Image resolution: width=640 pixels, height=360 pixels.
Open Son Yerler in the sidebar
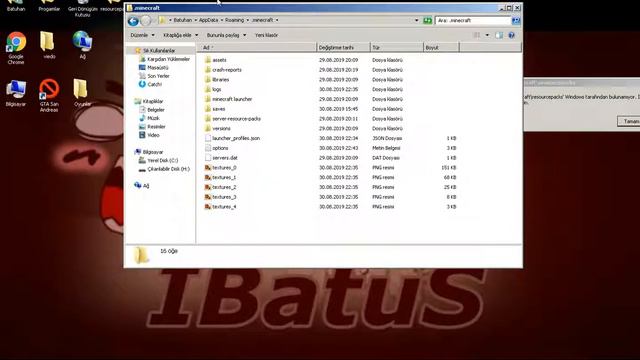pyautogui.click(x=158, y=76)
